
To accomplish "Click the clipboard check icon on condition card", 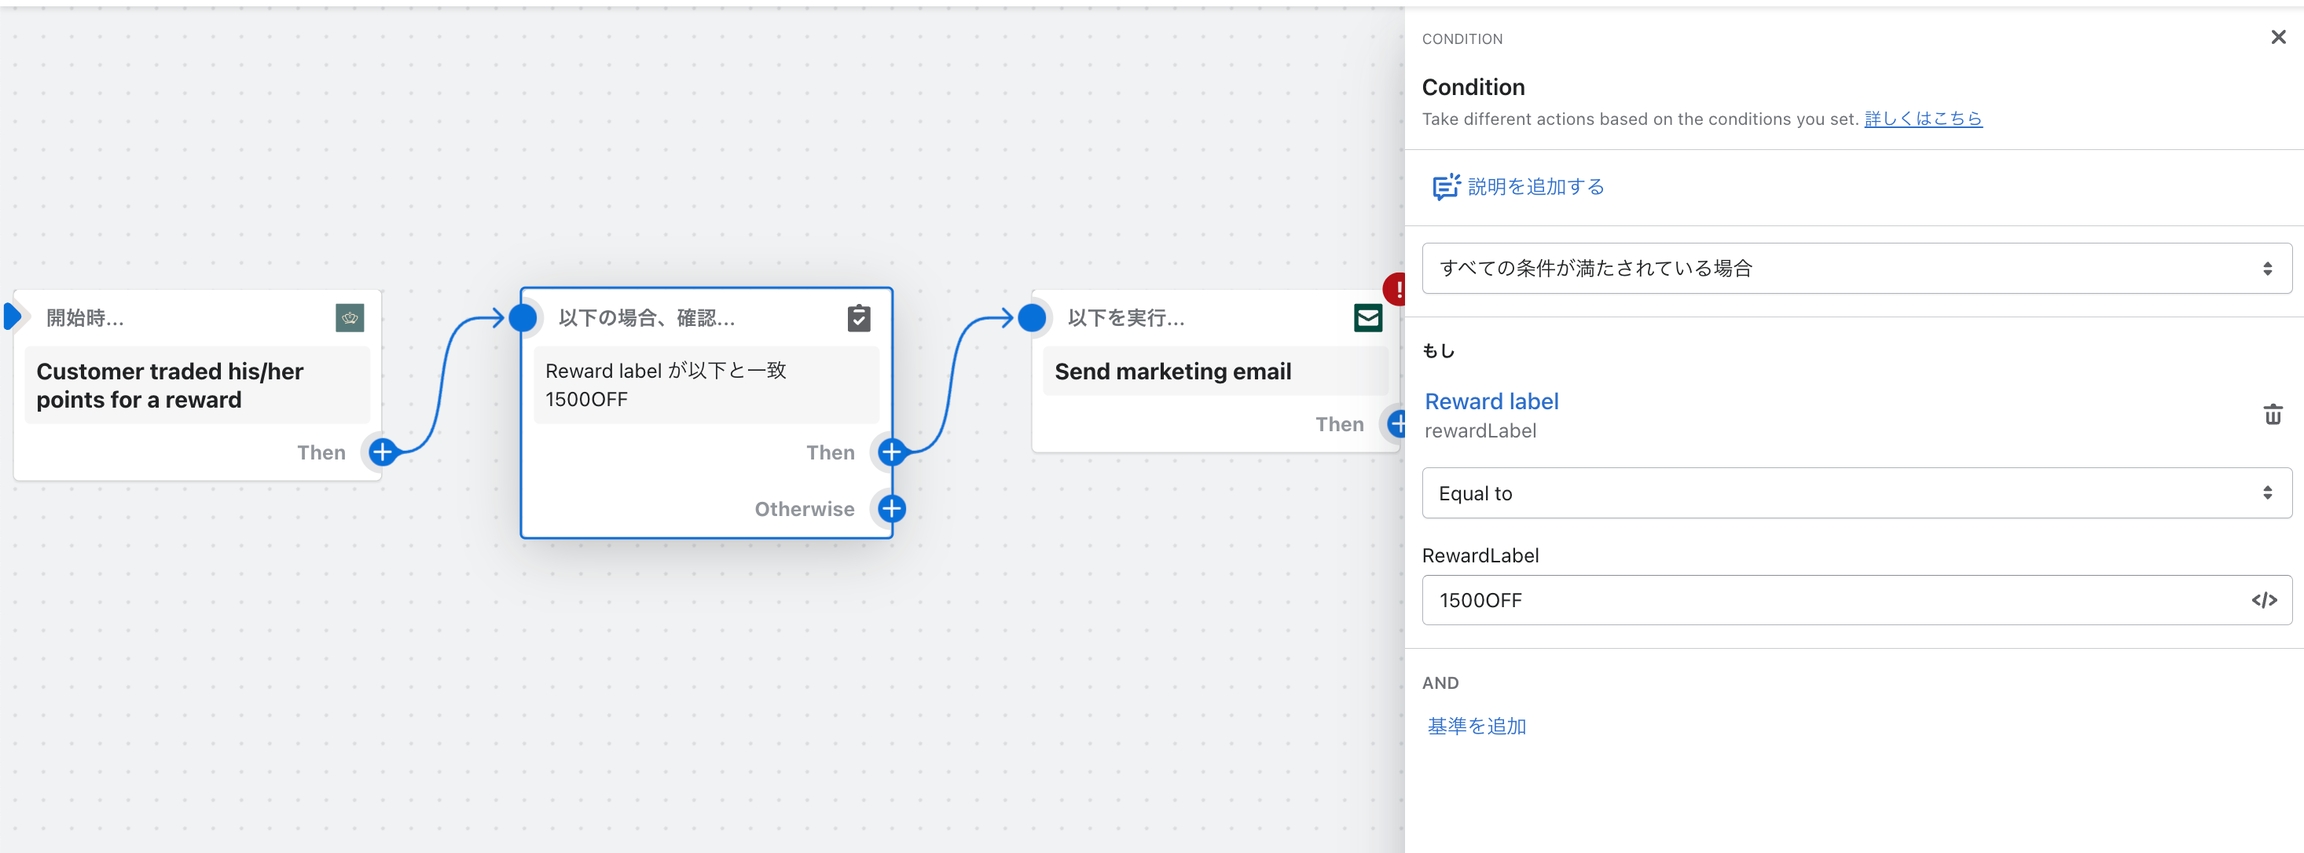I will (859, 318).
